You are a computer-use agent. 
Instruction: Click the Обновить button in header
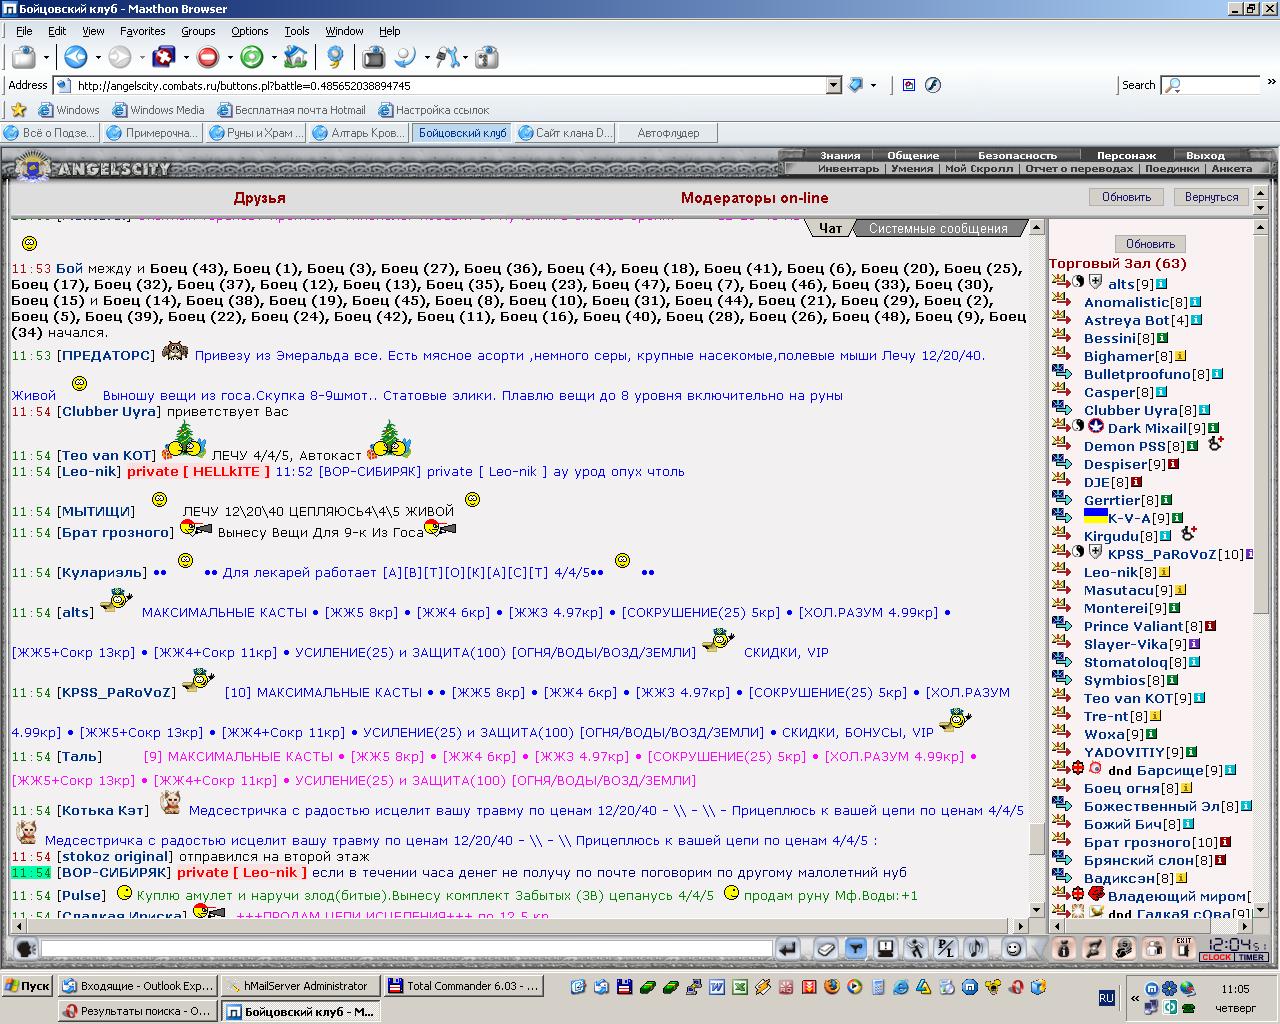[1126, 197]
